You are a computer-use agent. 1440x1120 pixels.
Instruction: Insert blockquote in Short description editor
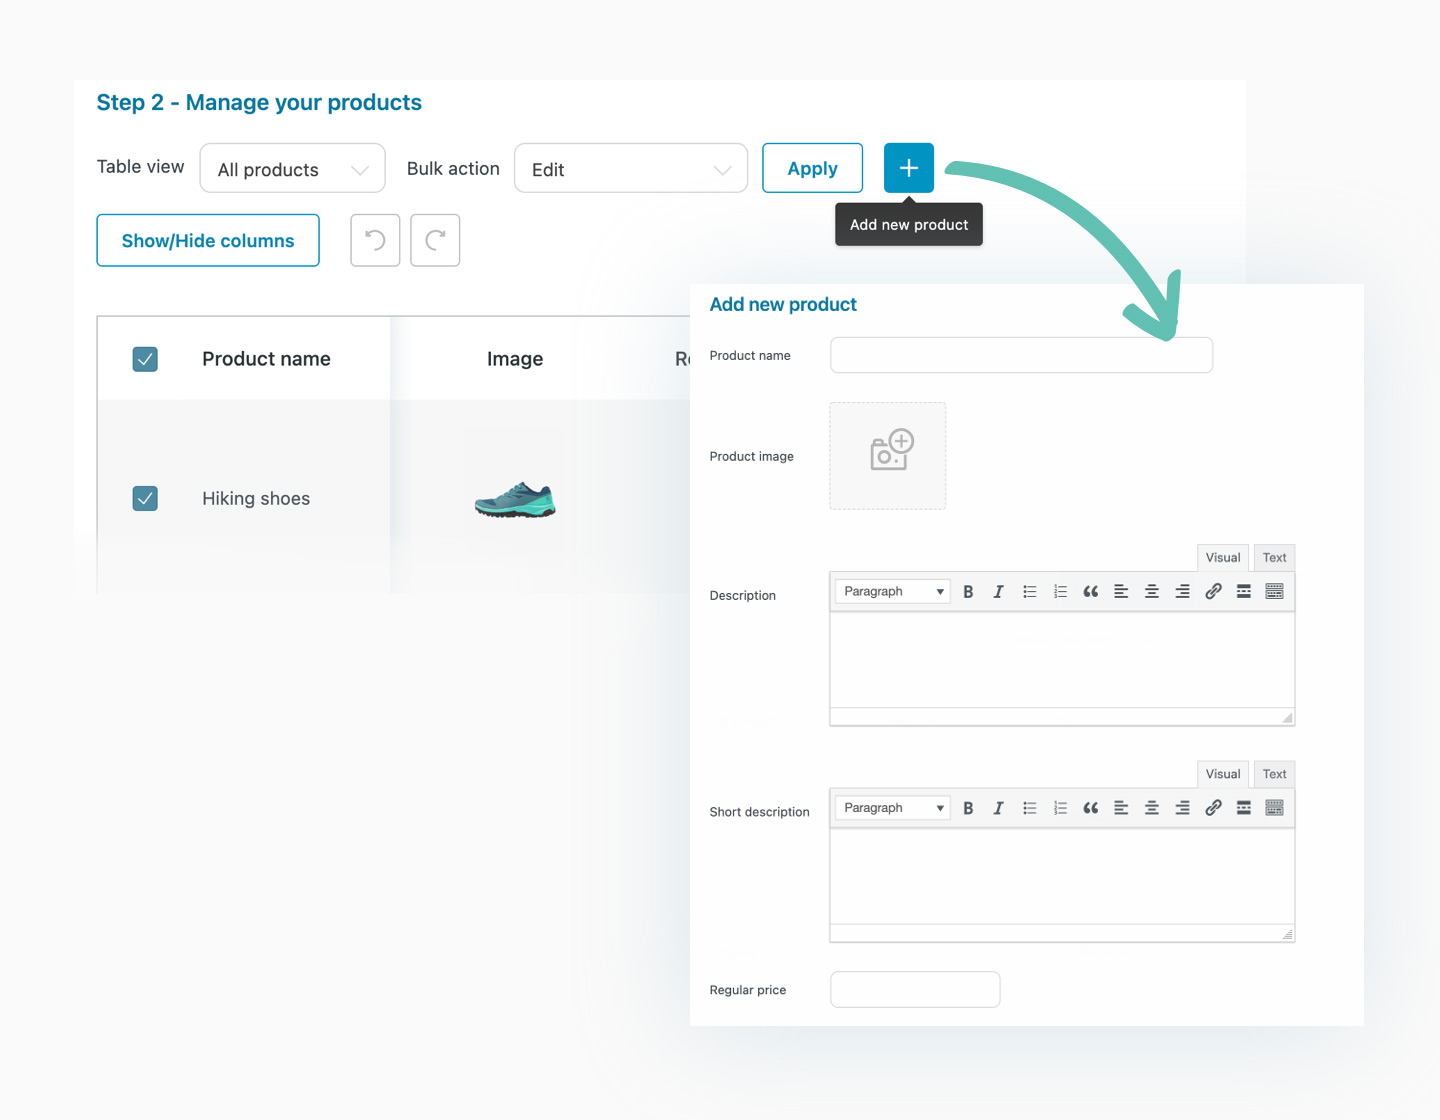point(1091,808)
